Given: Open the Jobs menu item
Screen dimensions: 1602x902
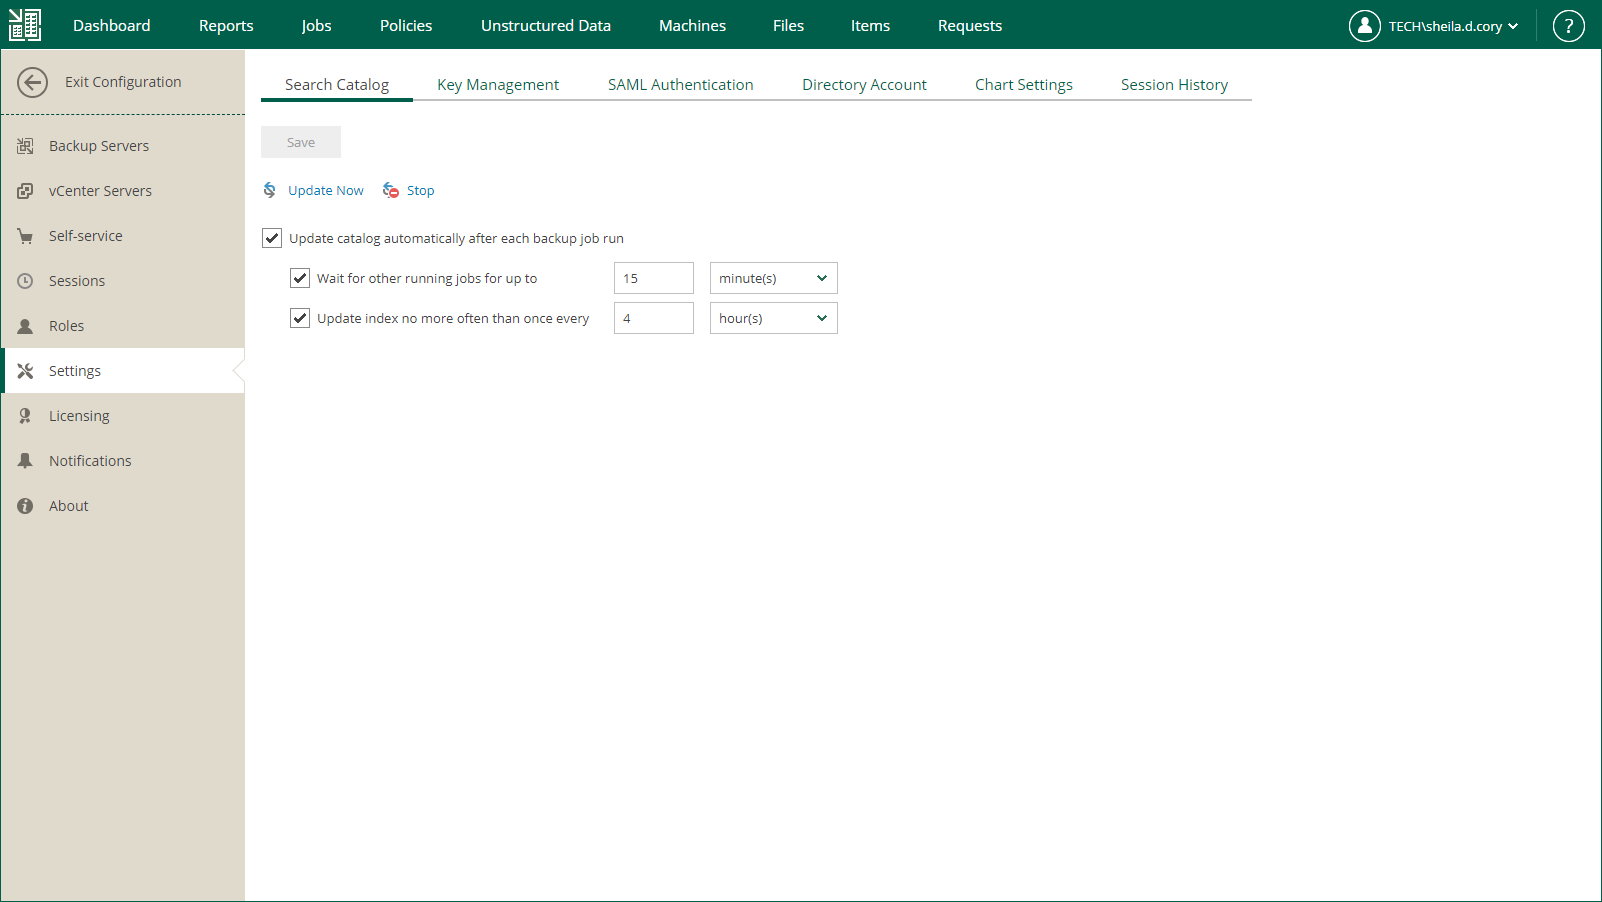Looking at the screenshot, I should point(317,26).
